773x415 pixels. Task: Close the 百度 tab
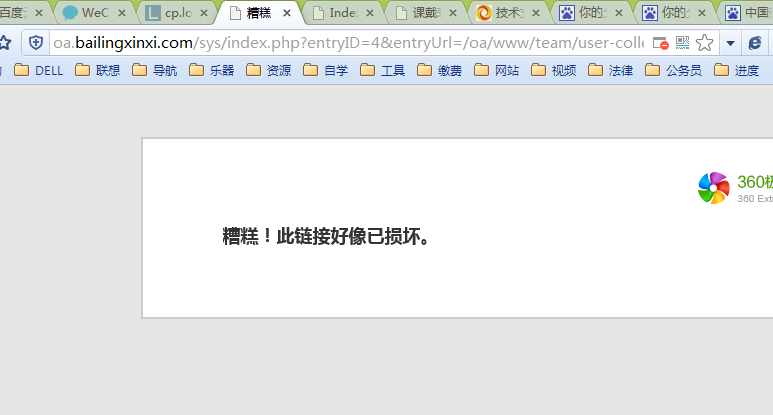39,13
